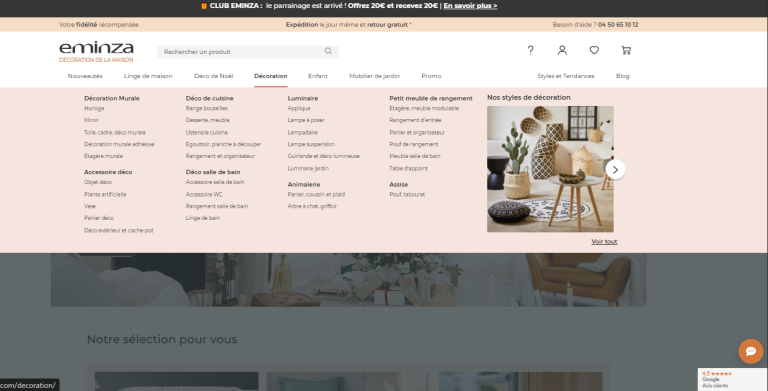Select Arbre à chat, griffoir

pos(312,206)
